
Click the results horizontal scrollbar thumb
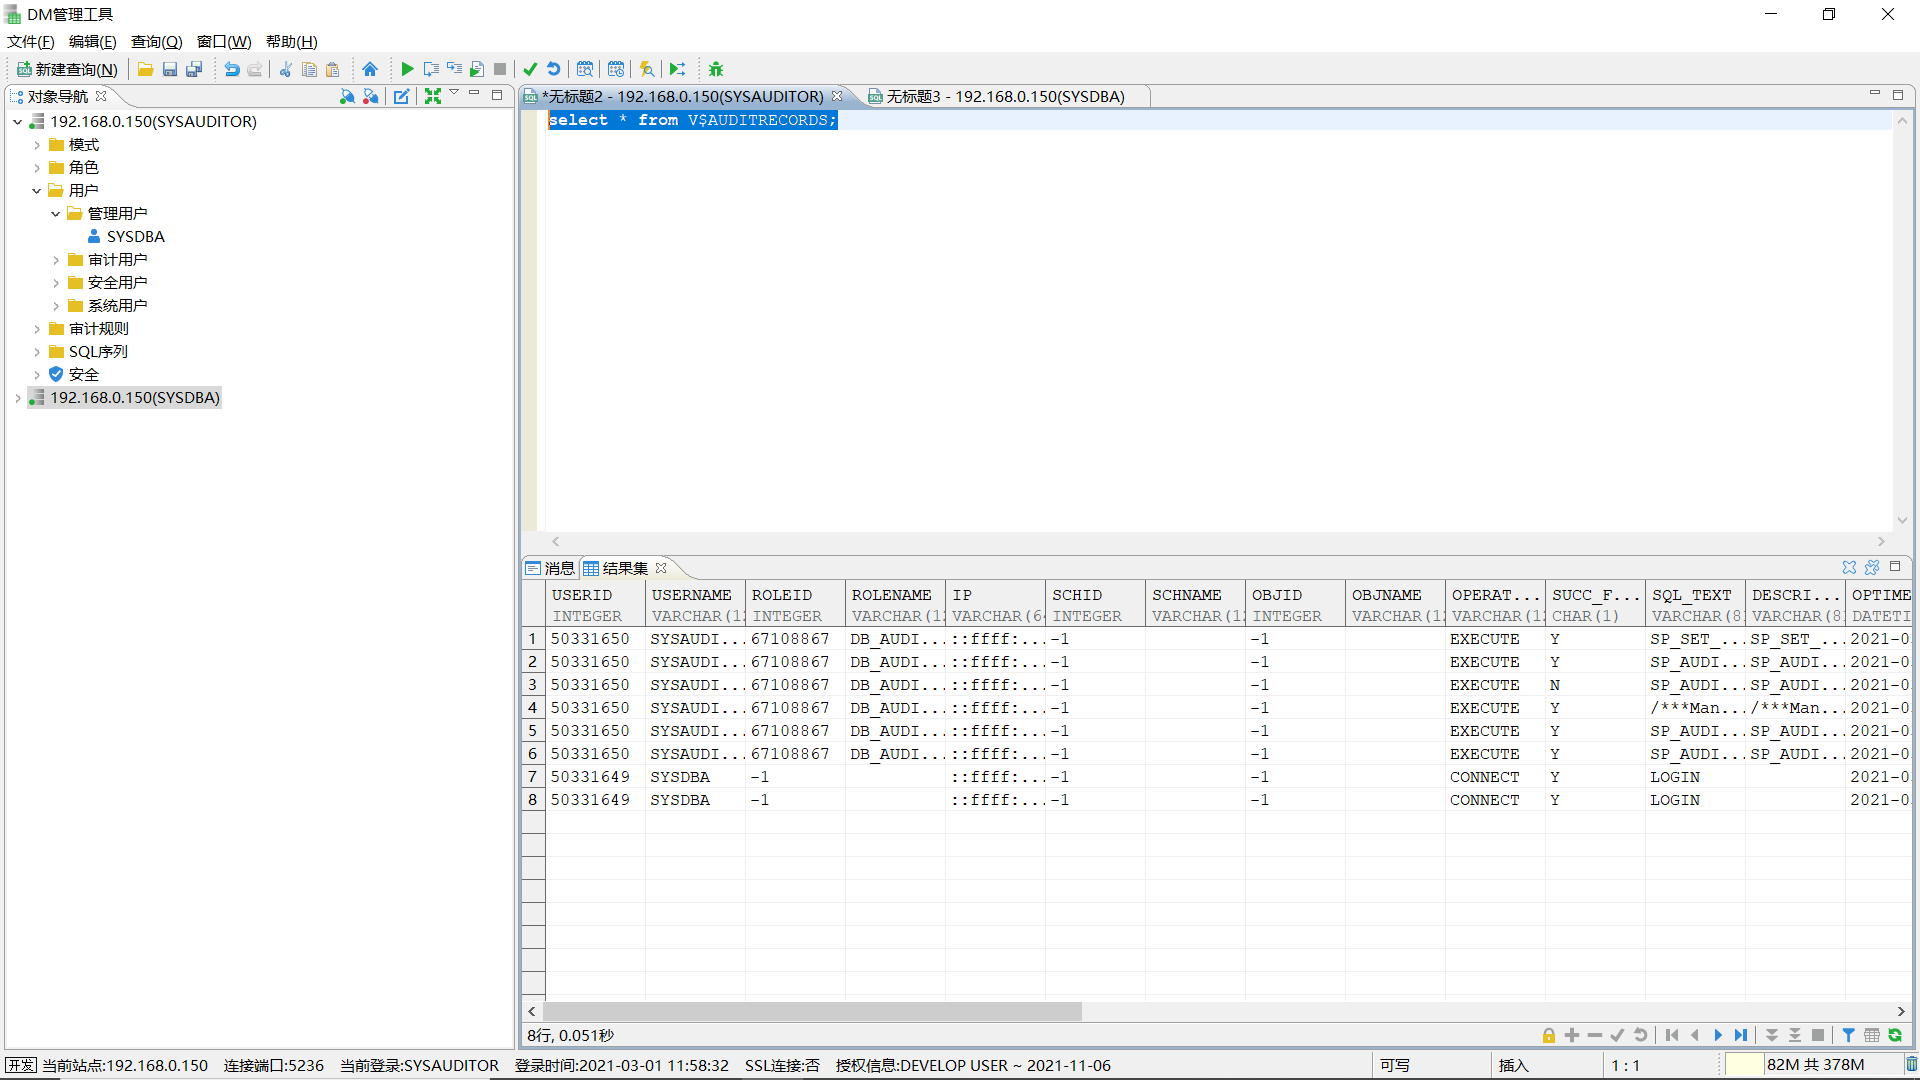(812, 1011)
